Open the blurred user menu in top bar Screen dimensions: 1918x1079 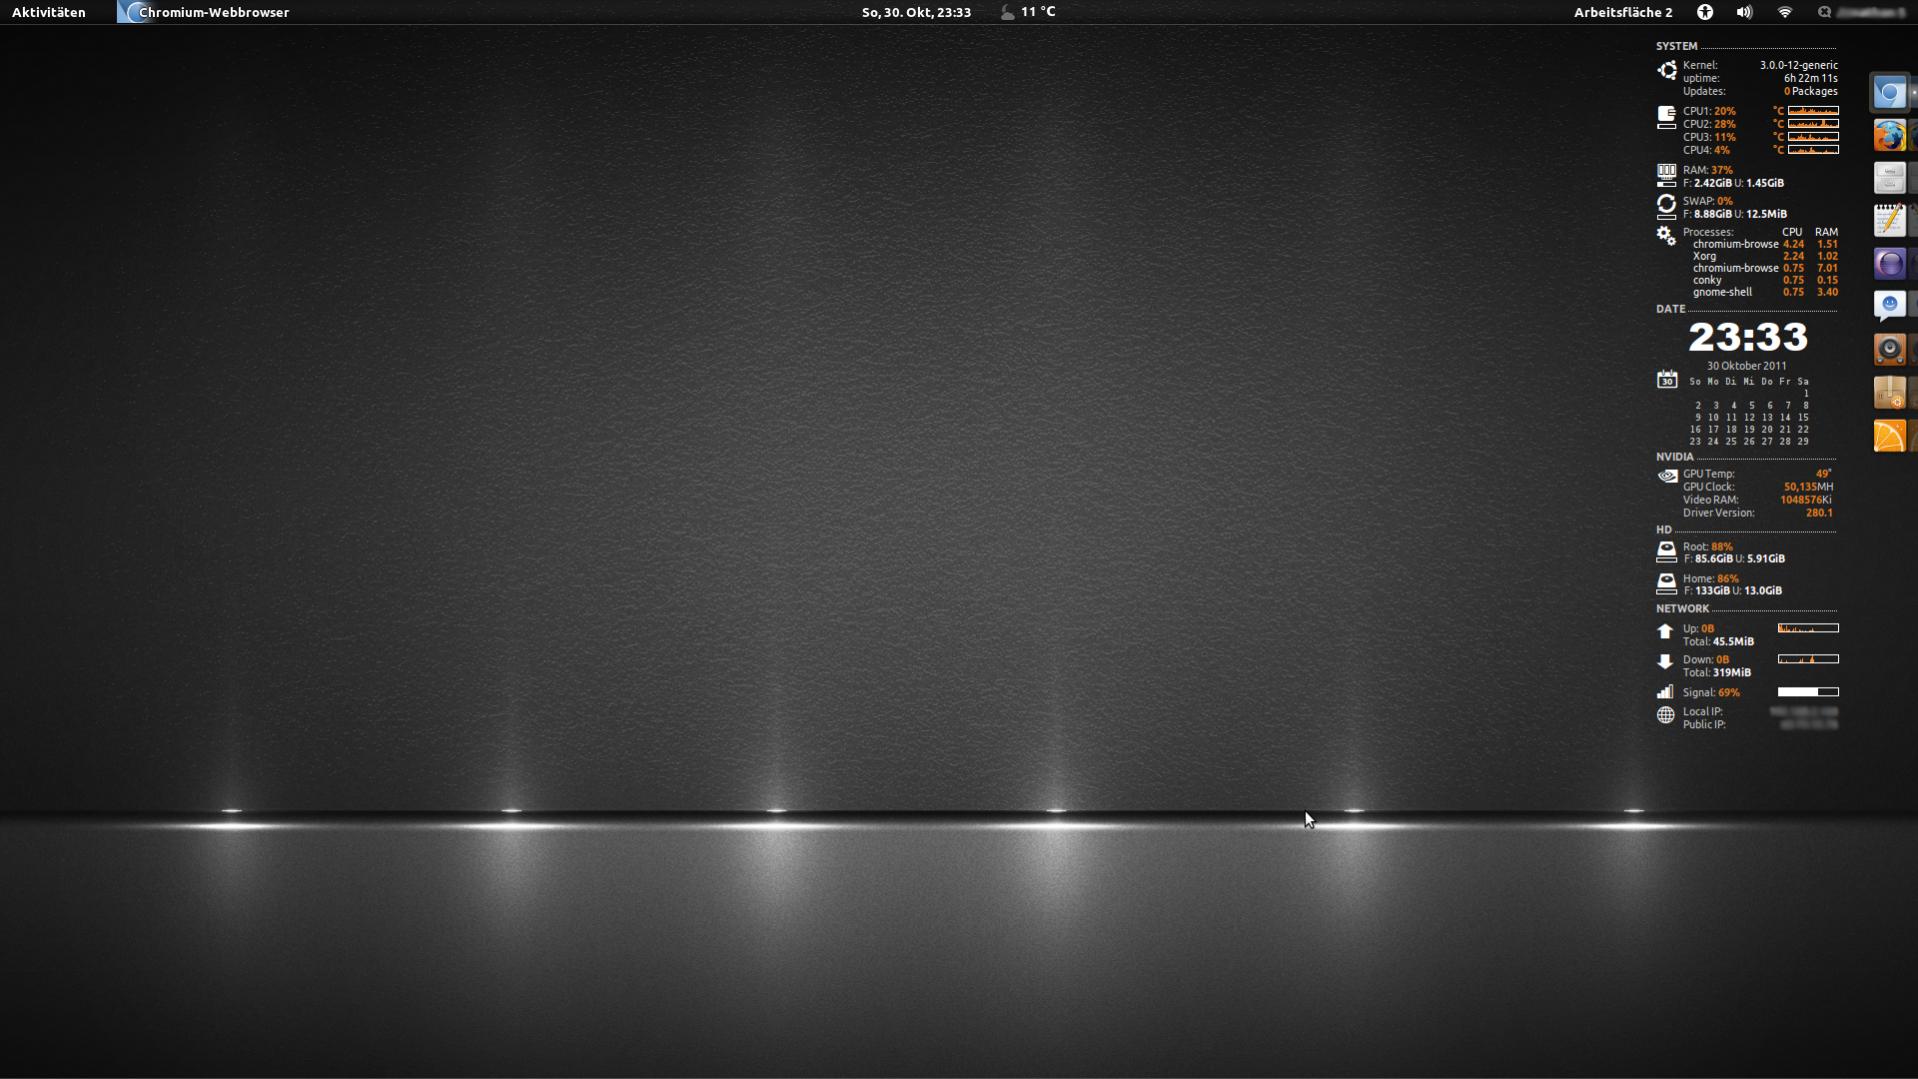(x=1861, y=12)
